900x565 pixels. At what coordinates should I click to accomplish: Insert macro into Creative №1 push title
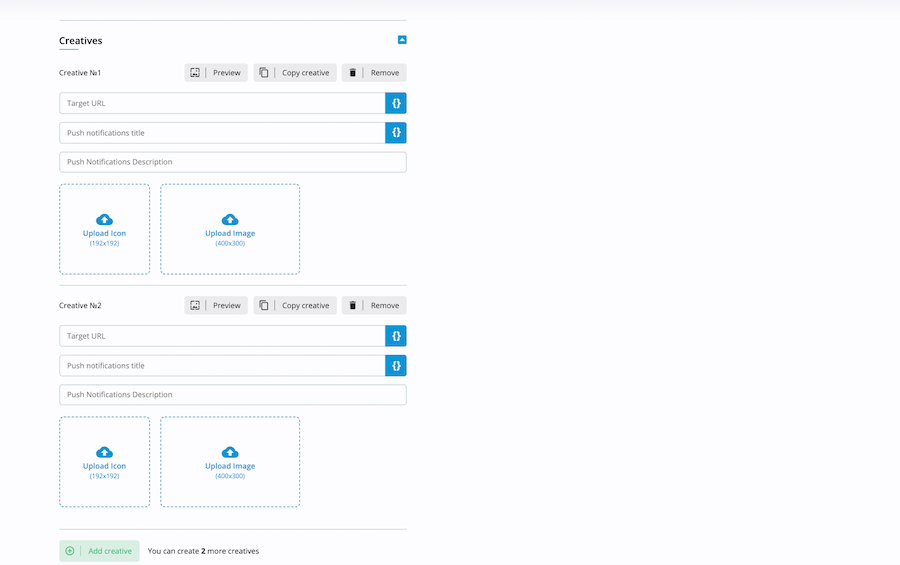point(396,133)
